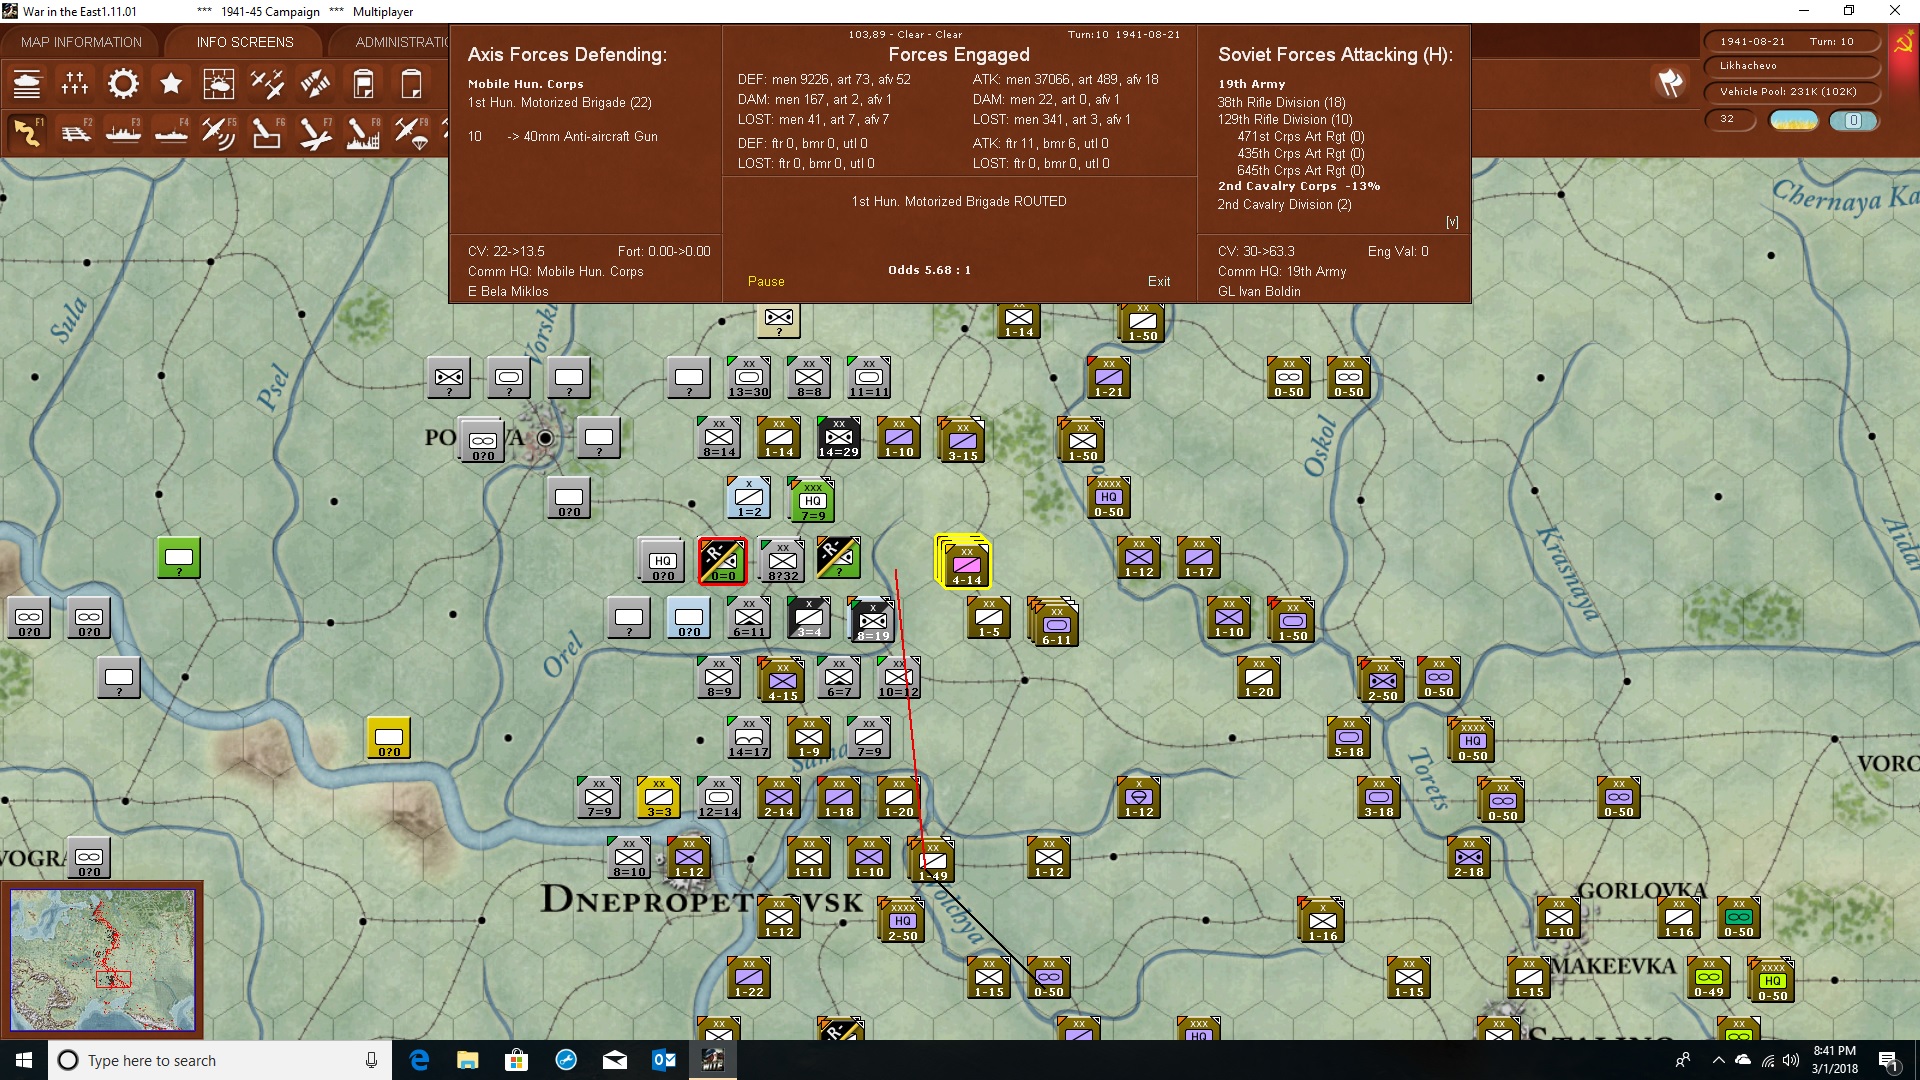
Task: Select 38th Rifle Division (18) entry
Action: pyautogui.click(x=1281, y=103)
